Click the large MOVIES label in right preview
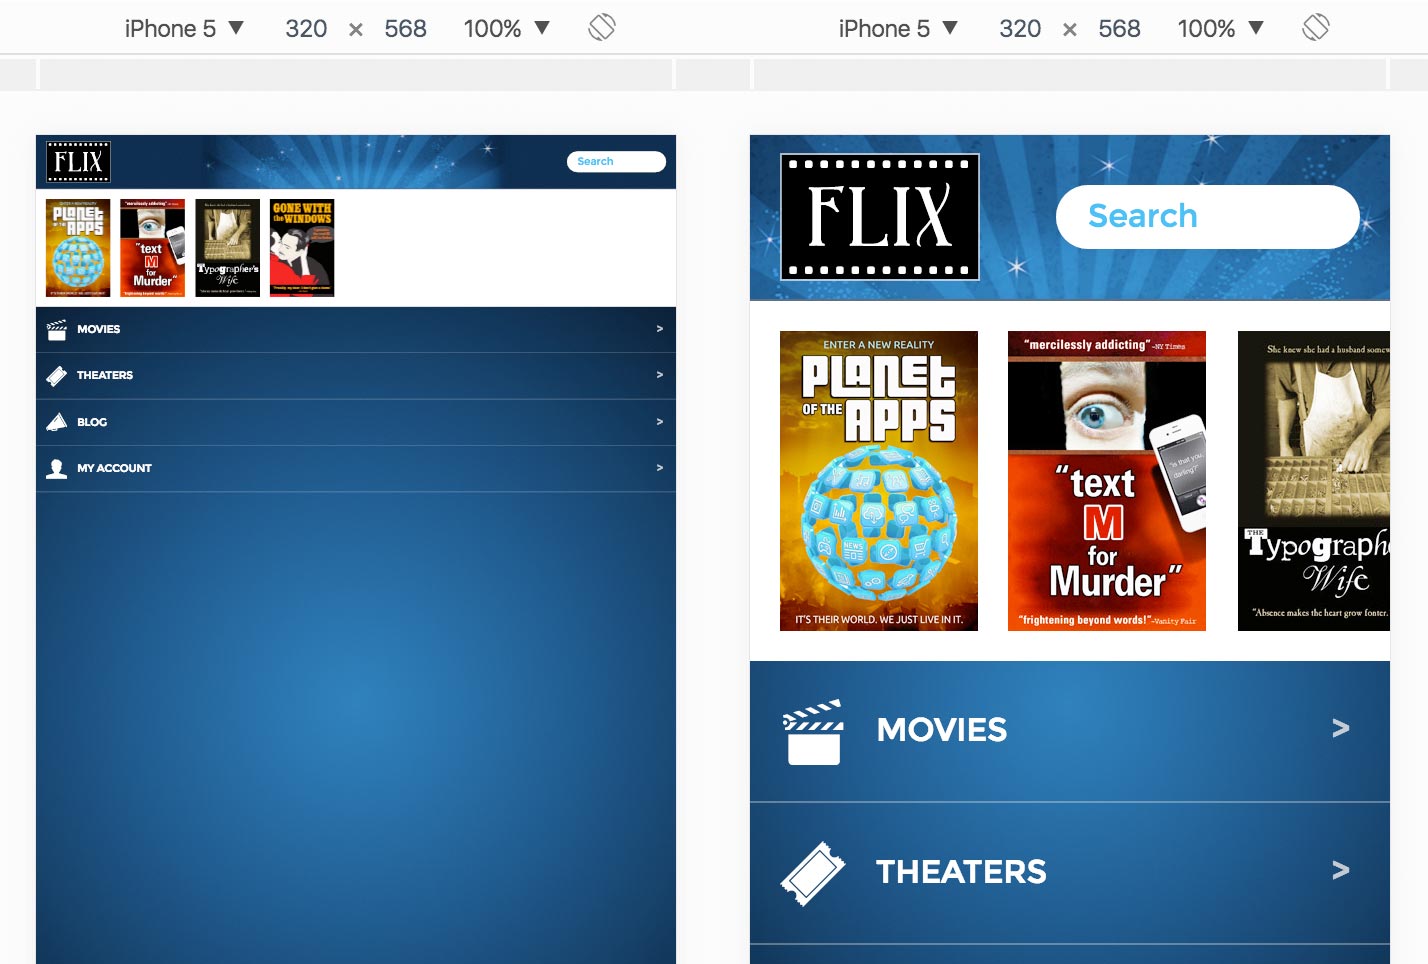Viewport: 1428px width, 964px height. click(x=941, y=730)
